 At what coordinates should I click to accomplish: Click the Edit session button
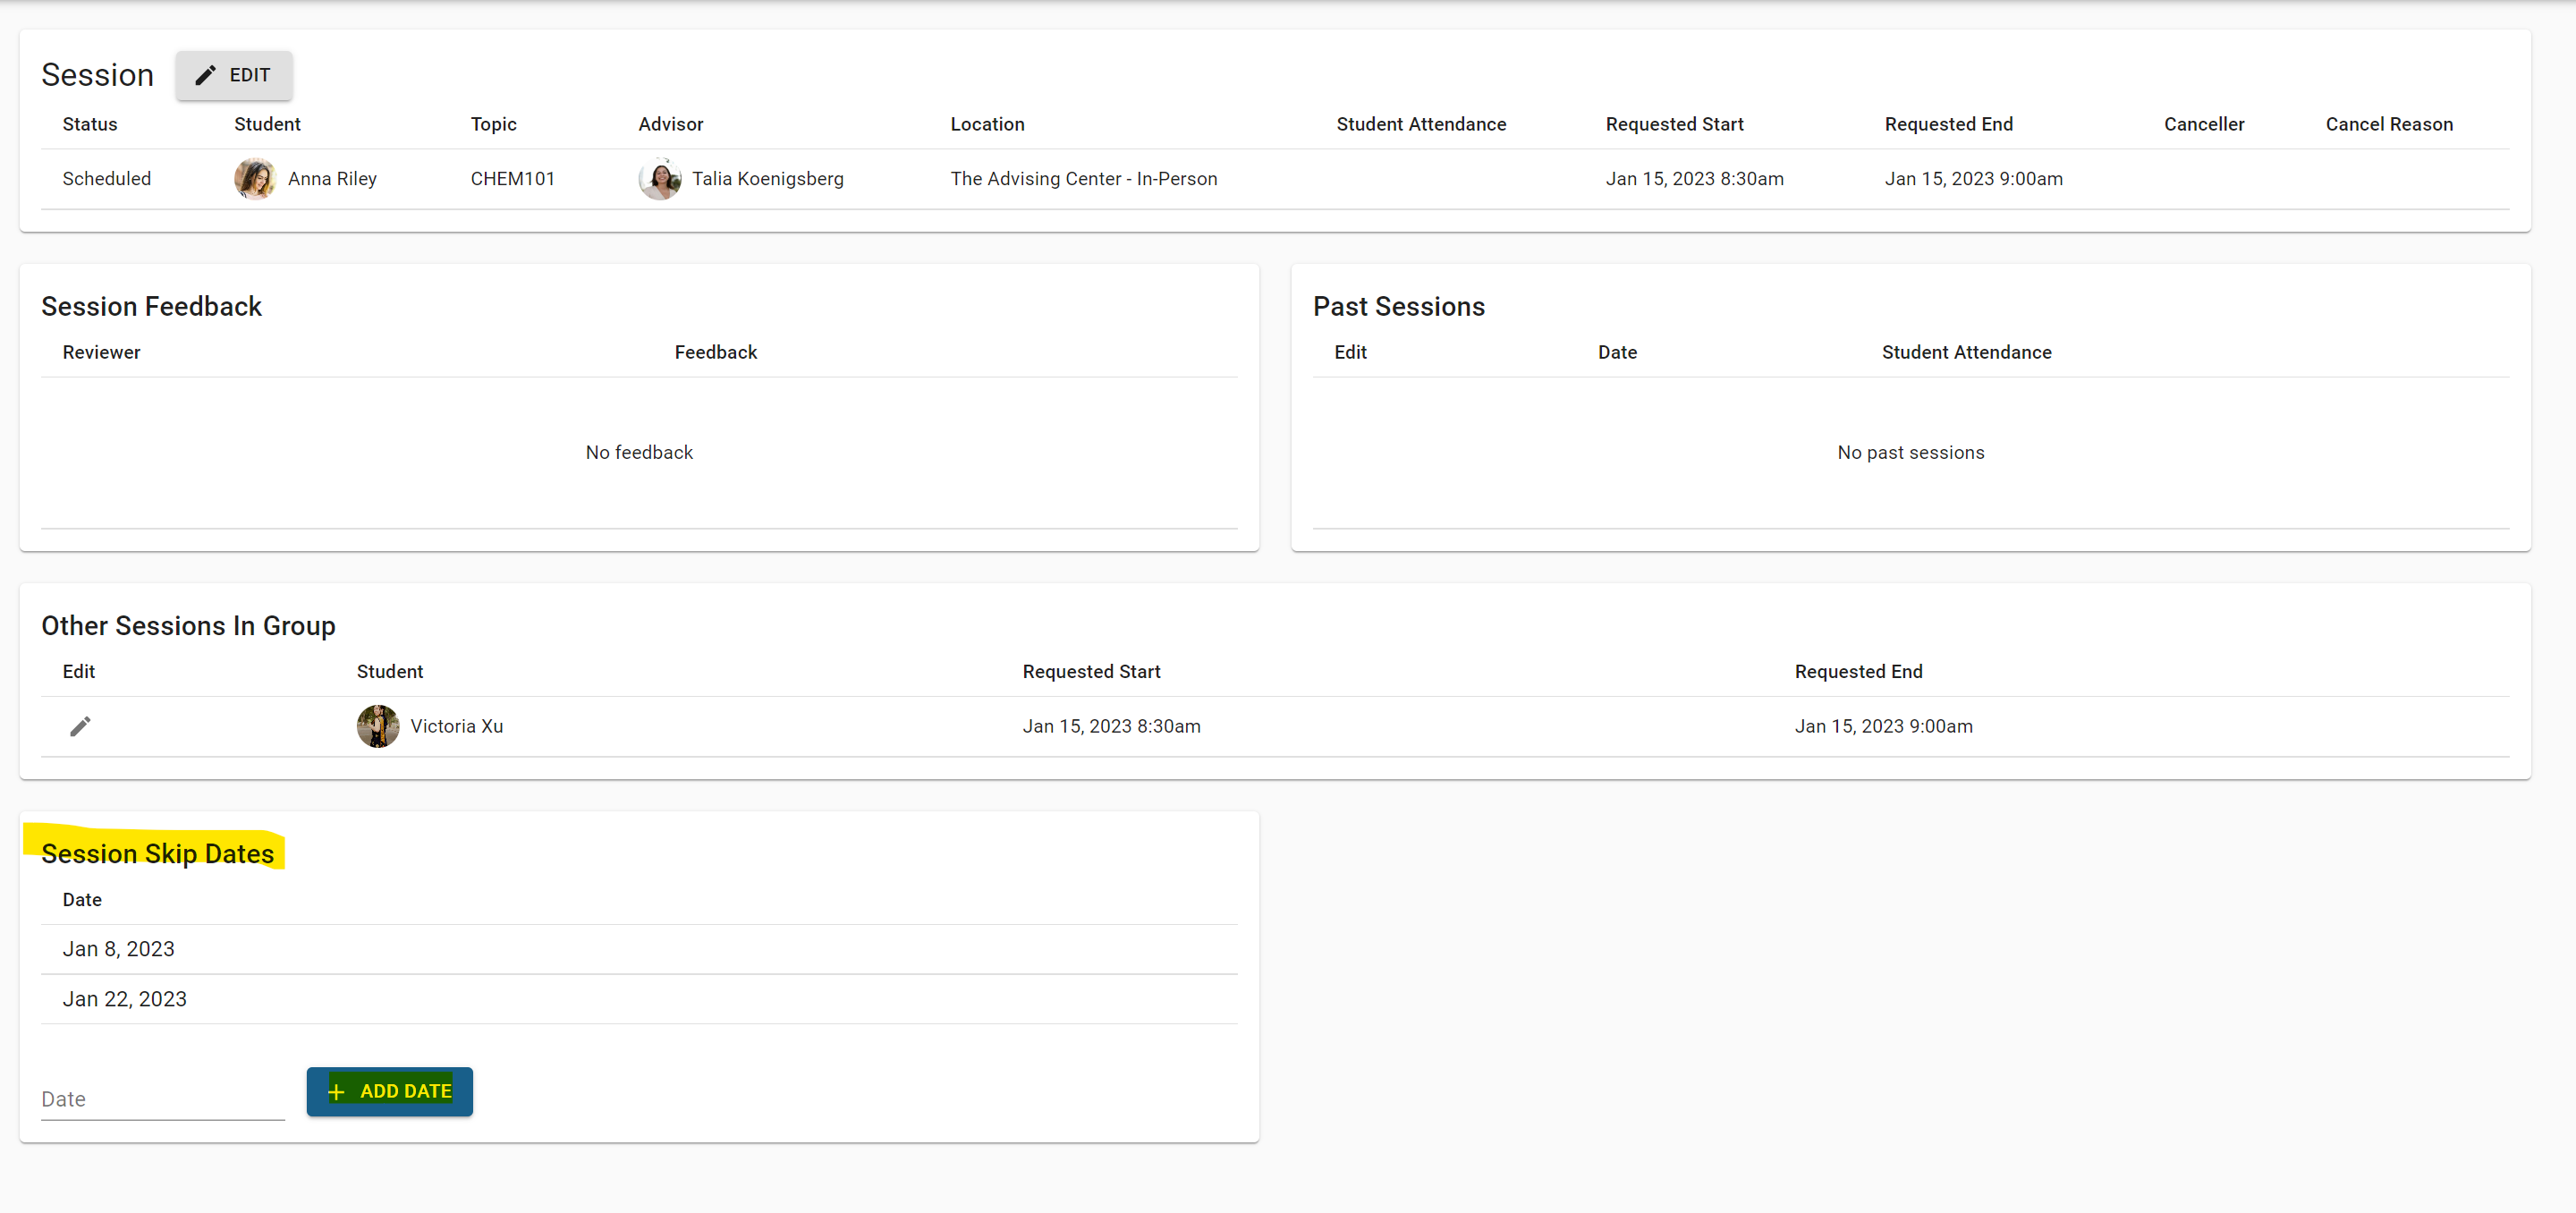[x=234, y=75]
